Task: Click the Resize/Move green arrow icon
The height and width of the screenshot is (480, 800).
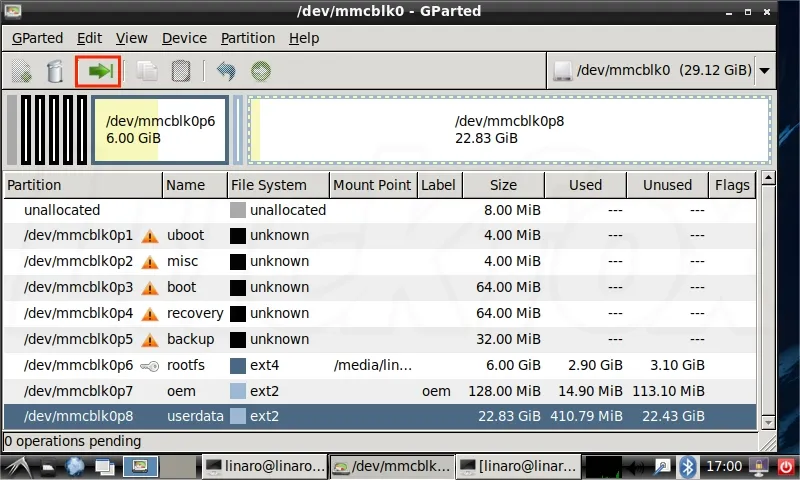Action: [x=99, y=71]
